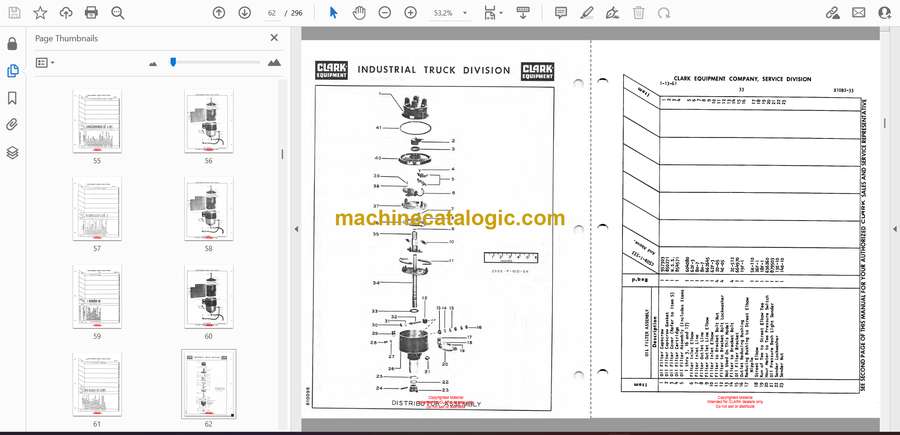900x435 pixels.
Task: Open the Bookmarks panel in sidebar
Action: [12, 98]
